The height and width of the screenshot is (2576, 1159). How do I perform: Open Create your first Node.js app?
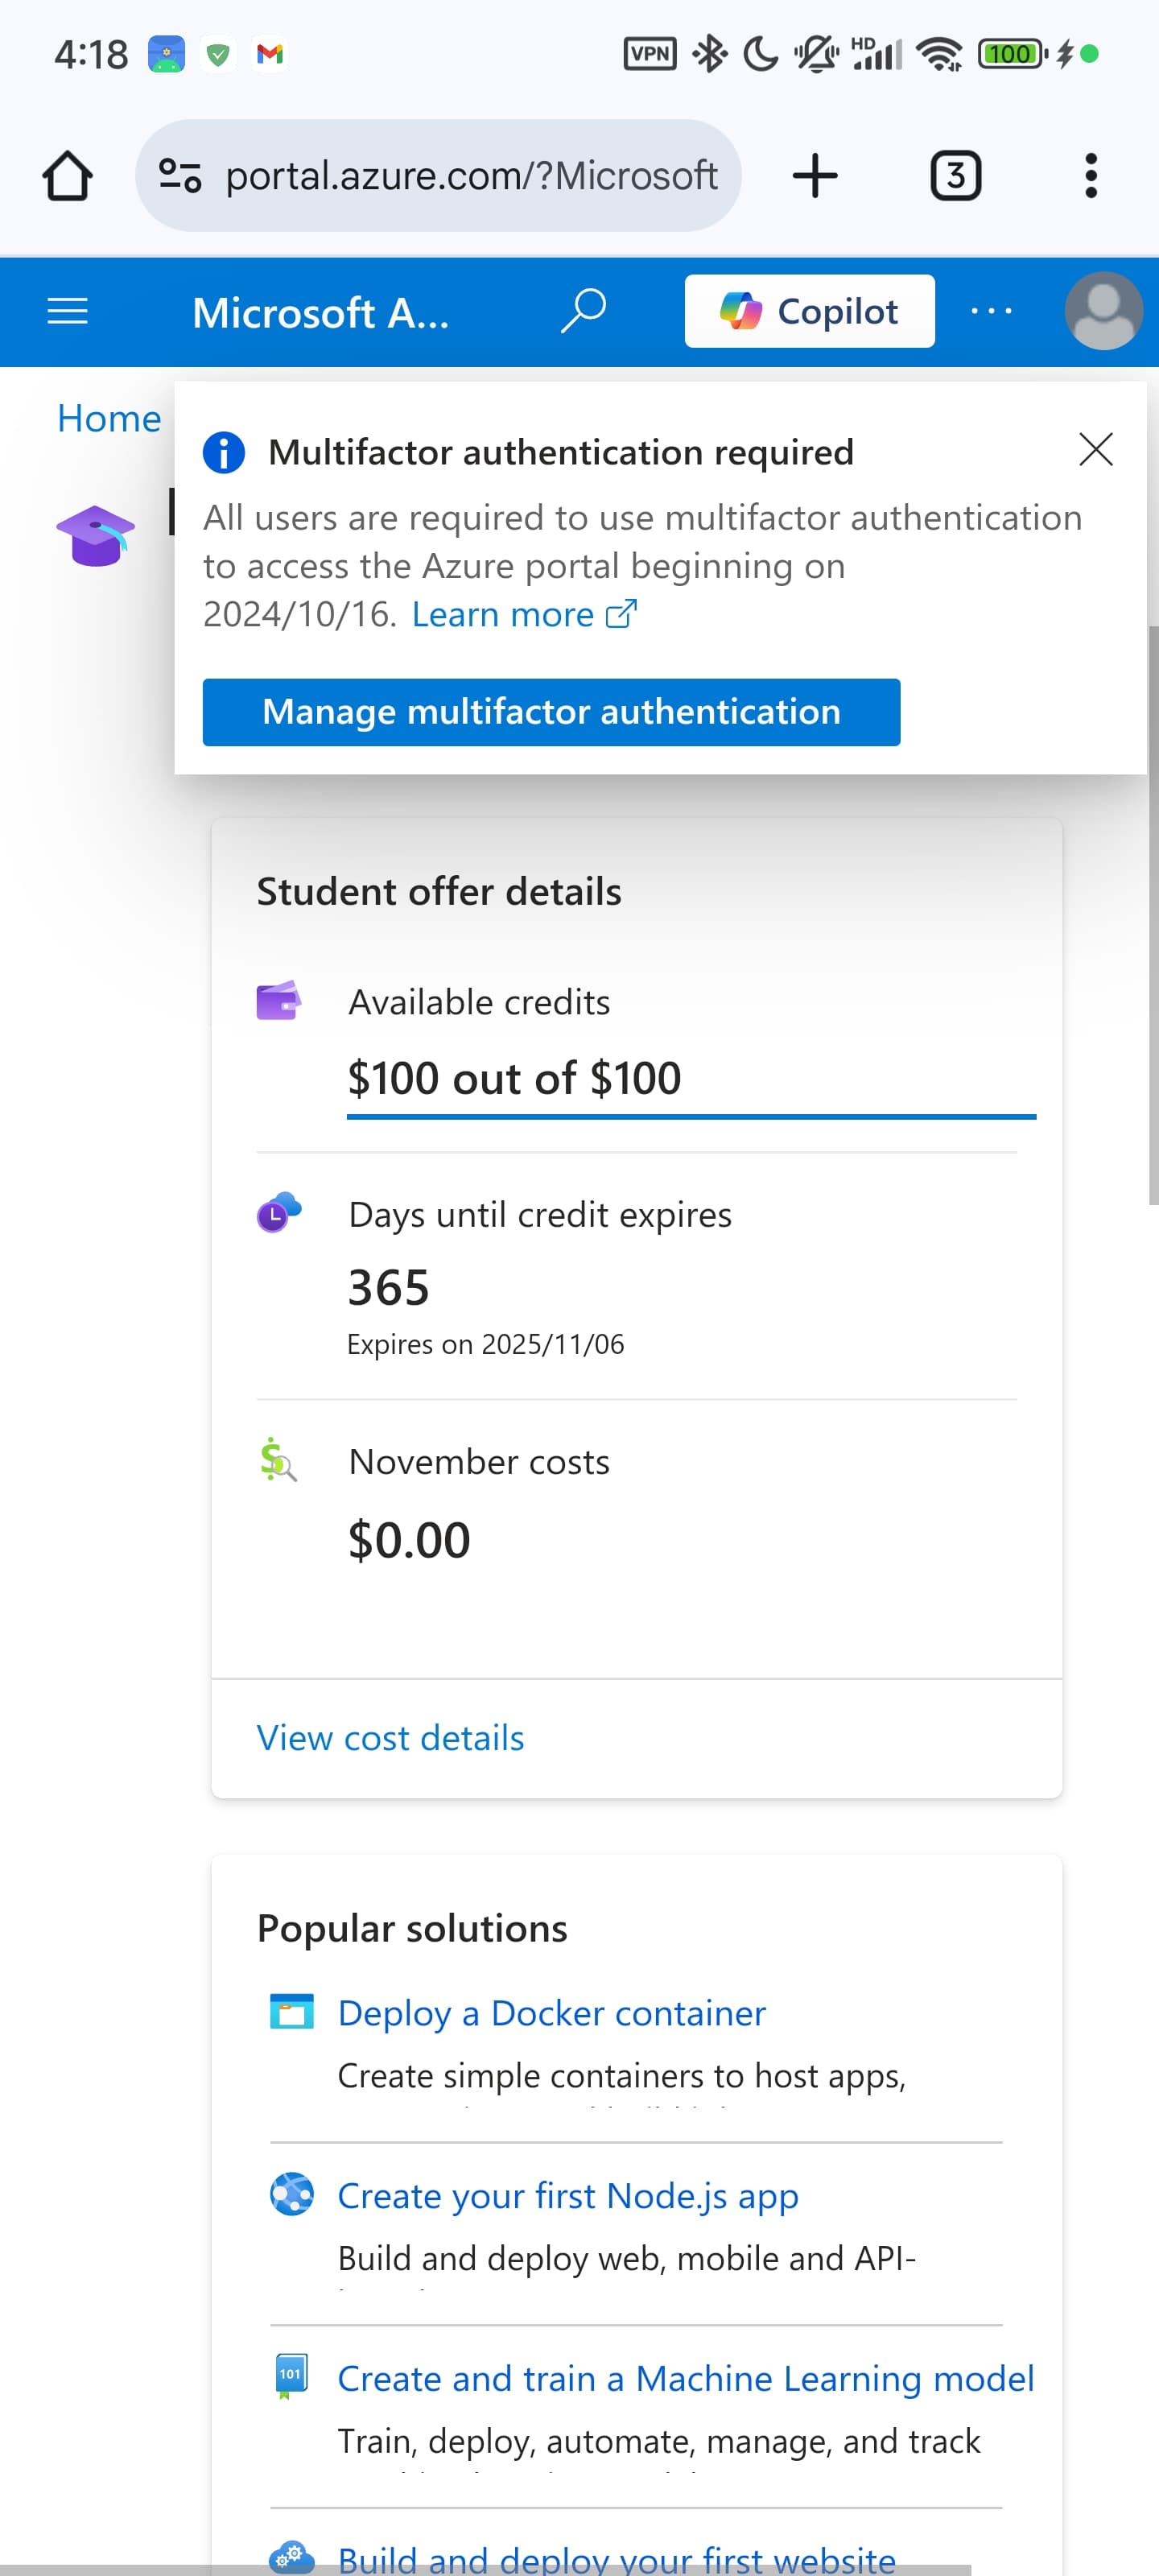point(568,2196)
